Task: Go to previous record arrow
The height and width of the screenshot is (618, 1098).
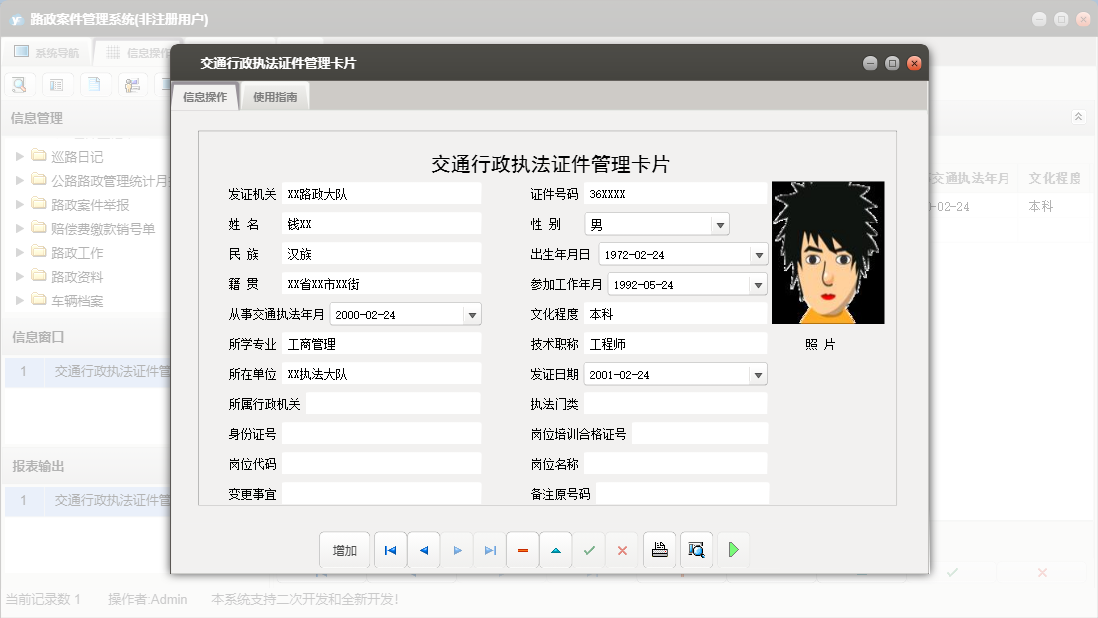Action: tap(424, 550)
